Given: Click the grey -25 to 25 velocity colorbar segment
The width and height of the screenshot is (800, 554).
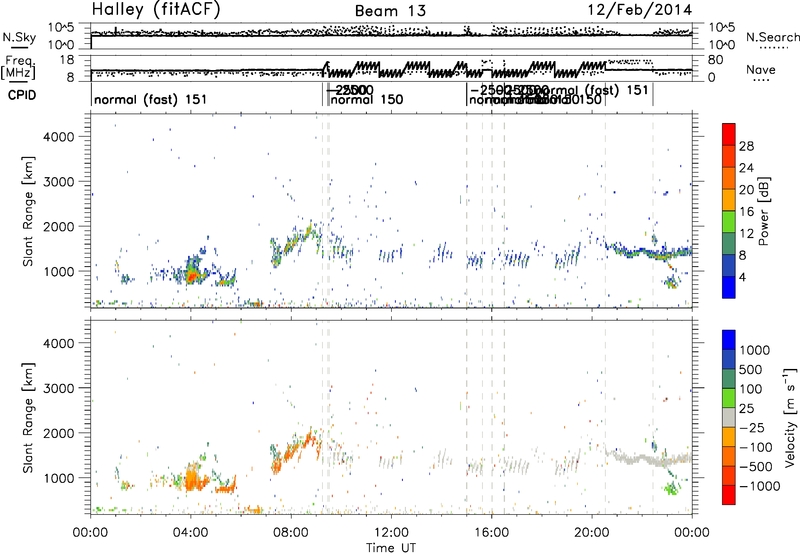Looking at the screenshot, I should pyautogui.click(x=729, y=418).
